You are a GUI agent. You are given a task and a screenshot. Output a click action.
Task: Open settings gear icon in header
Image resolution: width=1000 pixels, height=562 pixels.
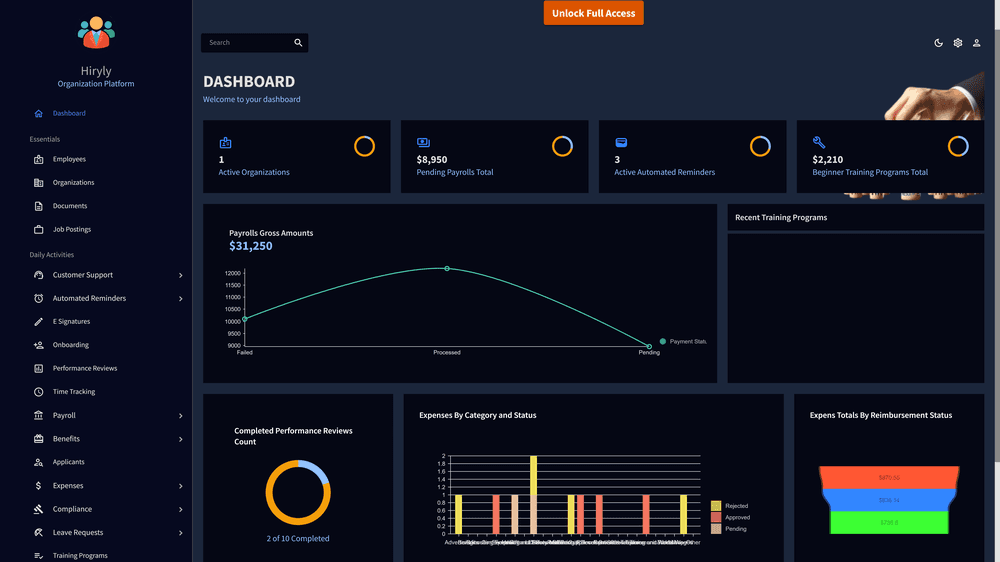coord(957,43)
